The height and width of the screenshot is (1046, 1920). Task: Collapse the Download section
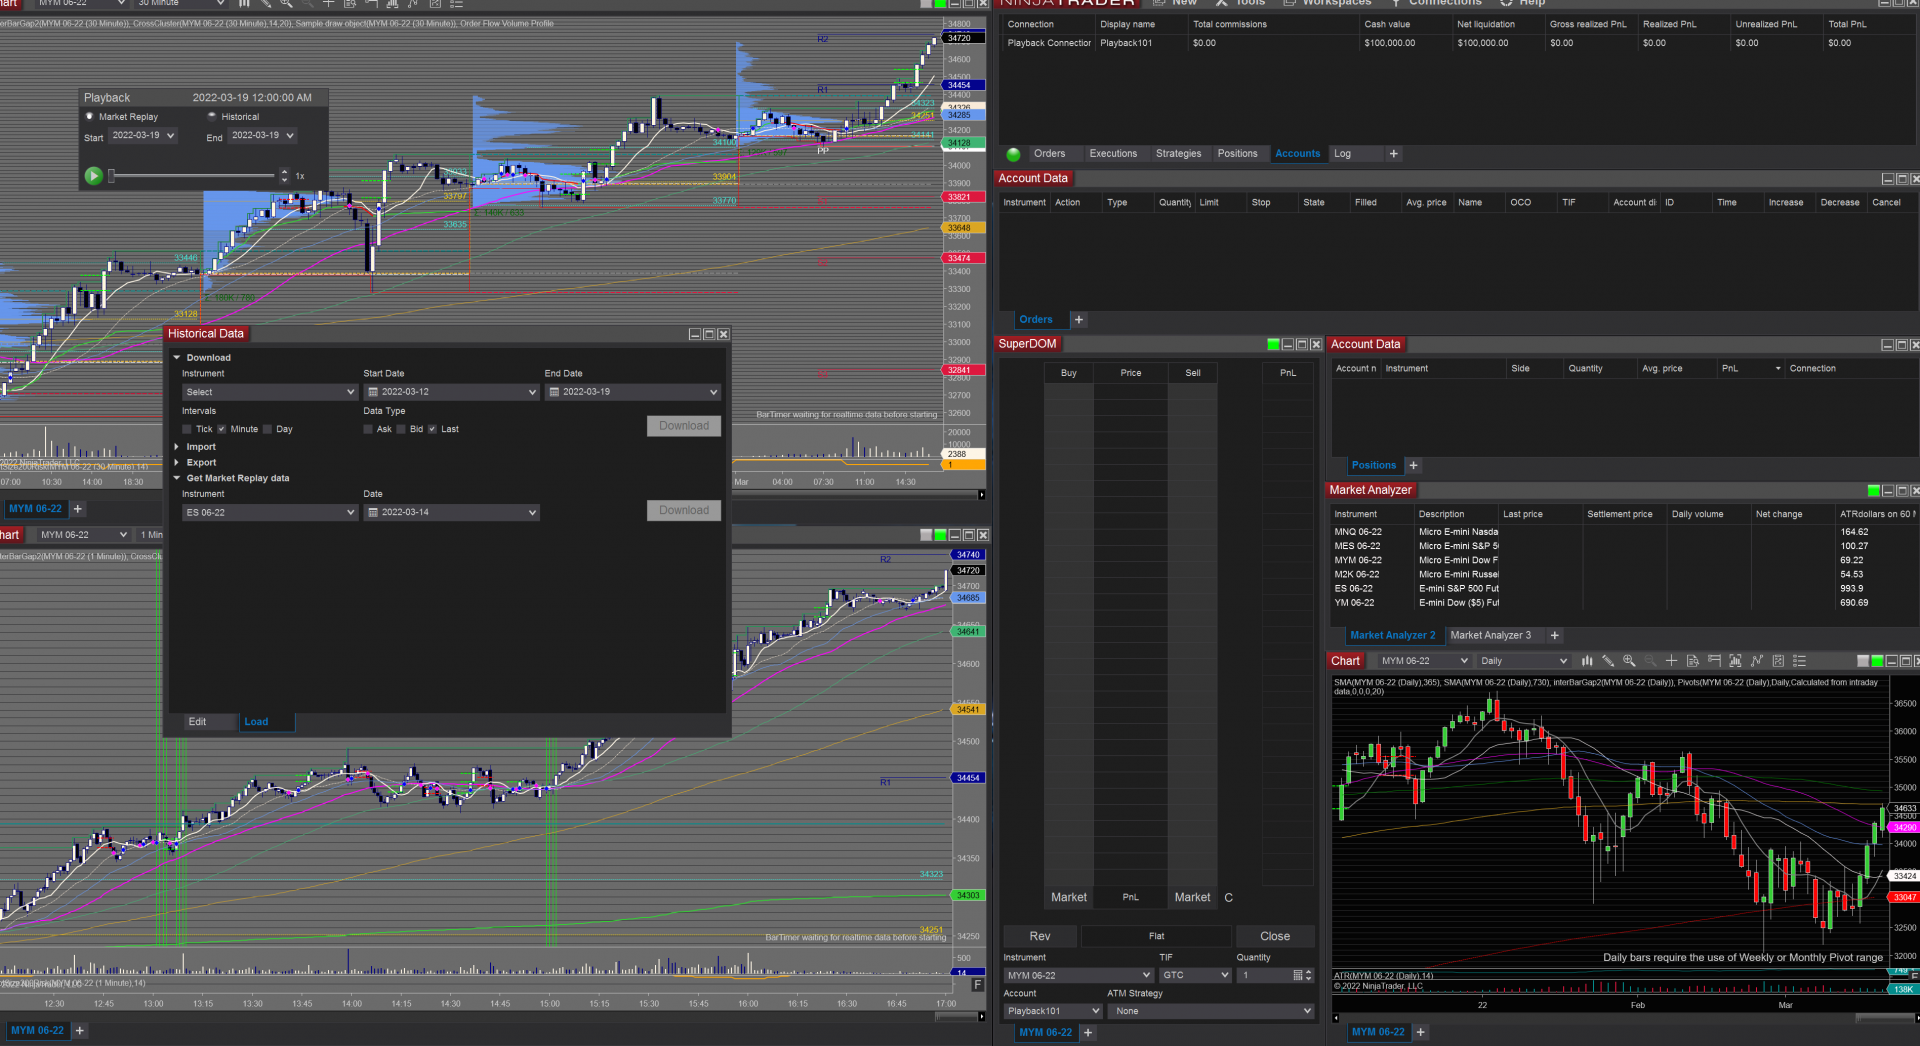coord(177,357)
